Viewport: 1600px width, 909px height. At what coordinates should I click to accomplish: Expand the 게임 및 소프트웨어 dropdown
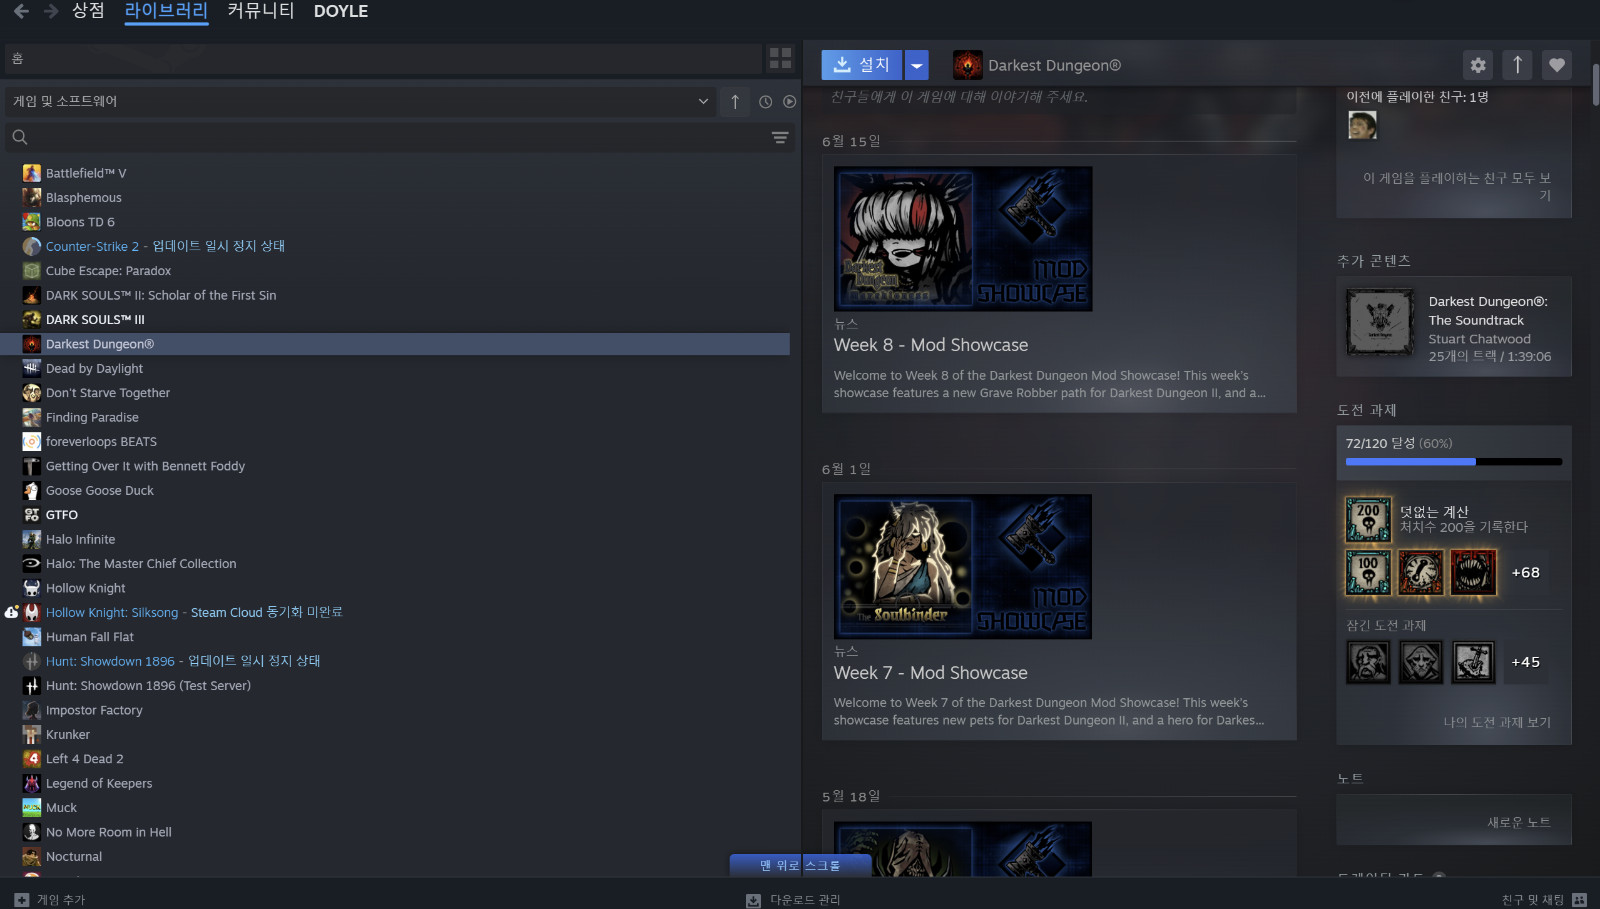pos(362,101)
